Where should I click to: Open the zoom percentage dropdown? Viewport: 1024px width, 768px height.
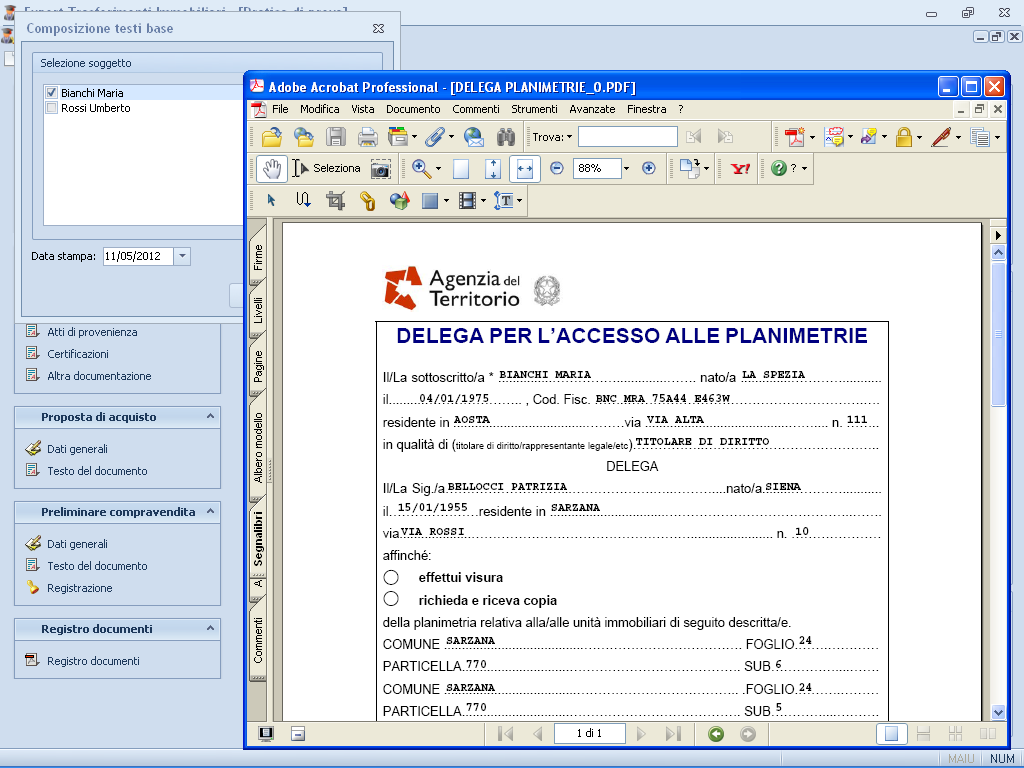(x=627, y=169)
